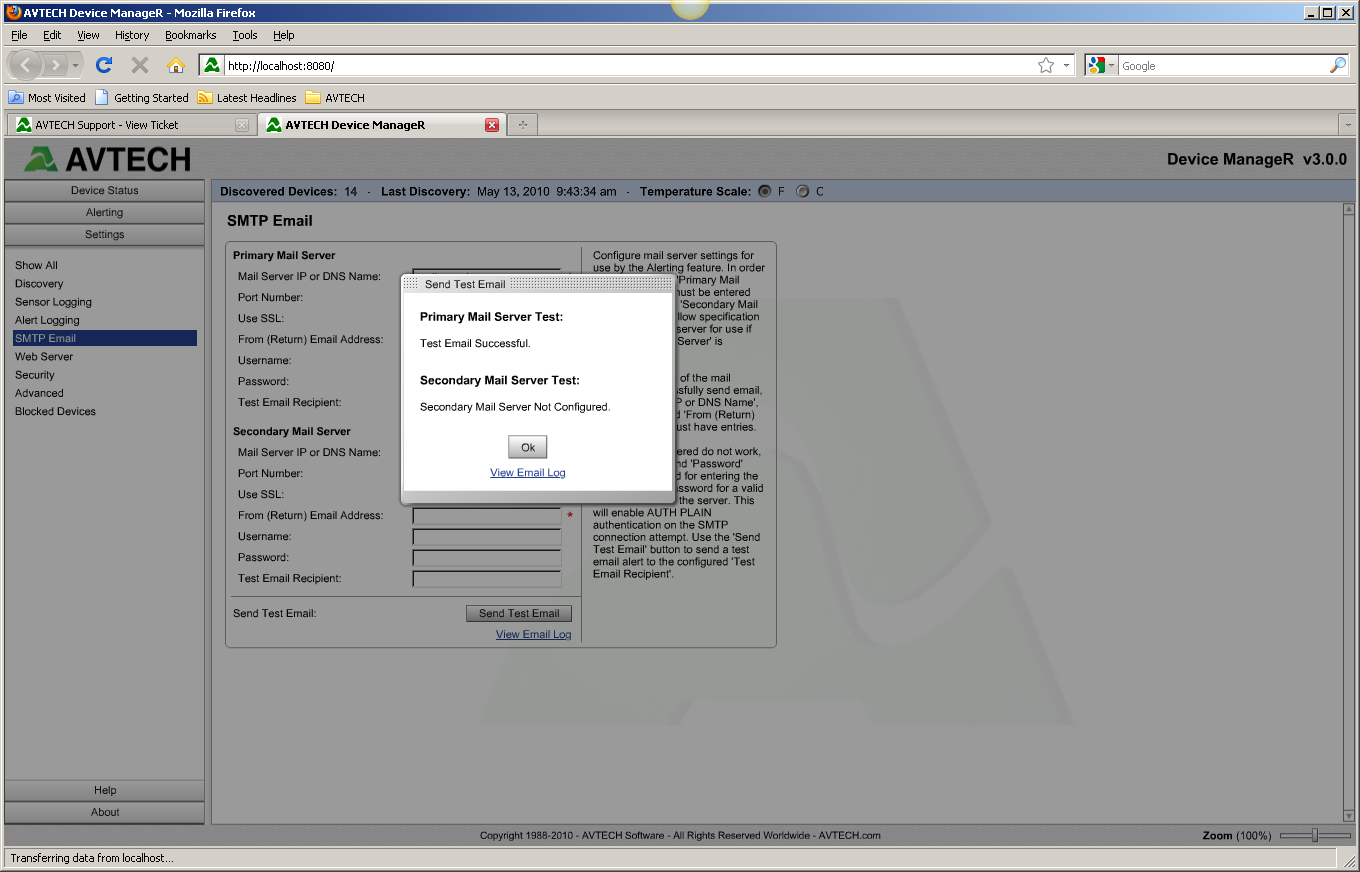The width and height of the screenshot is (1360, 872).
Task: Click the Firefox Forward navigation arrow
Action: click(x=55, y=65)
